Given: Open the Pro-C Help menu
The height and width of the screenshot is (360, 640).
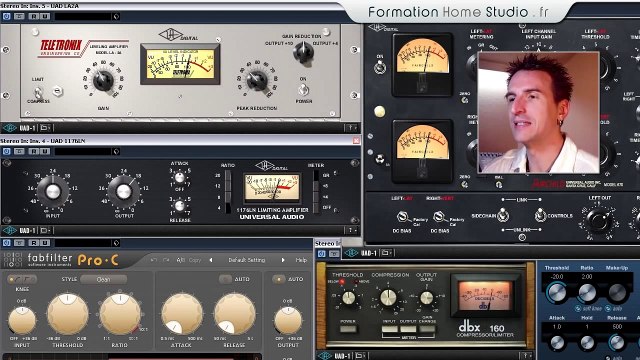Looking at the screenshot, I should [x=301, y=260].
